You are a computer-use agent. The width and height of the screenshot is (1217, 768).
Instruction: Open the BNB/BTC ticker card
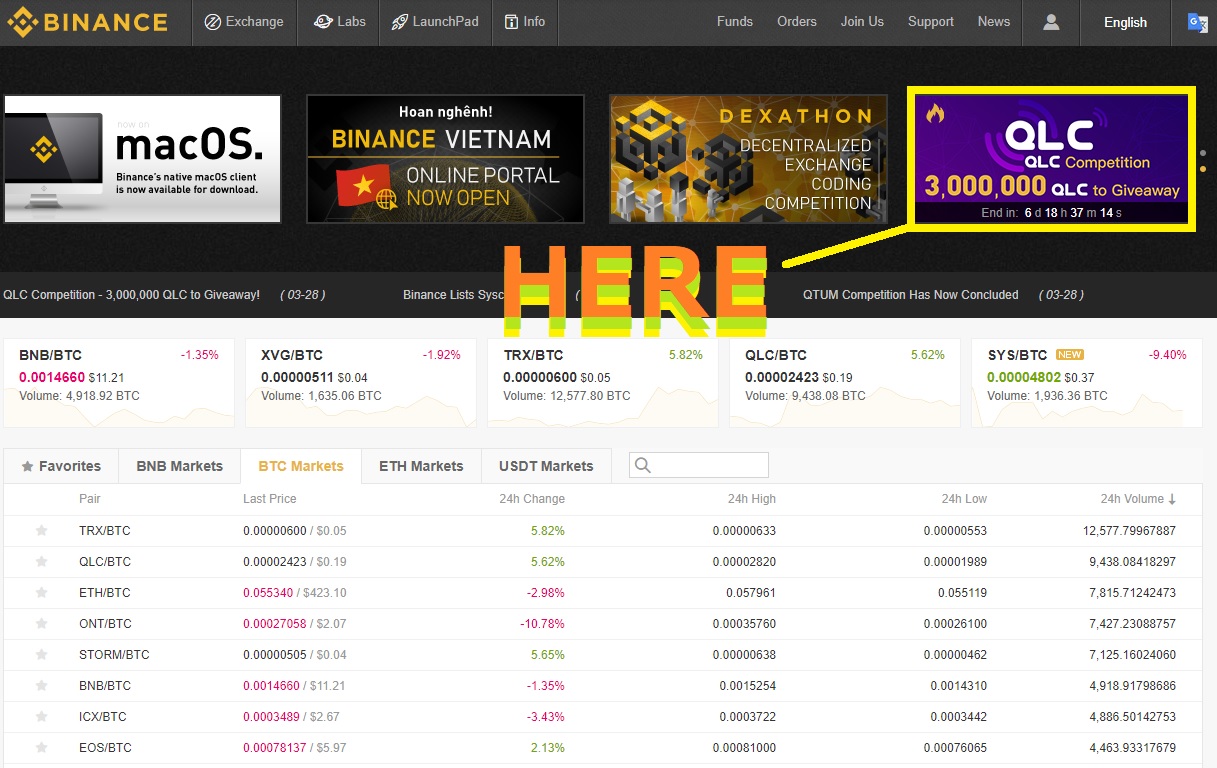pyautogui.click(x=119, y=383)
